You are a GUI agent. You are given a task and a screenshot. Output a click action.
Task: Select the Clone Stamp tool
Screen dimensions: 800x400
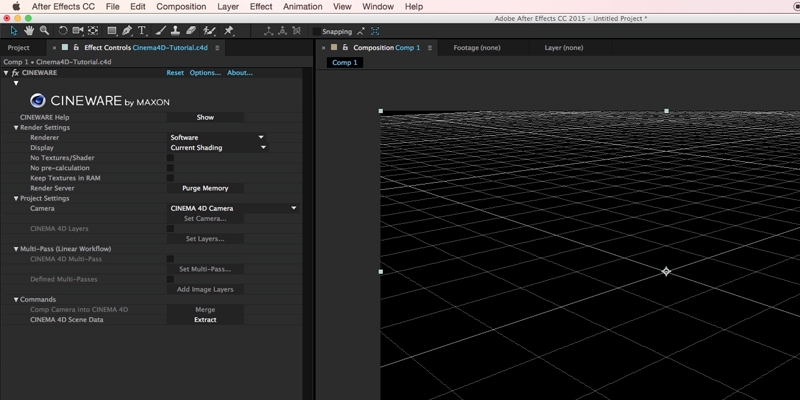click(176, 31)
